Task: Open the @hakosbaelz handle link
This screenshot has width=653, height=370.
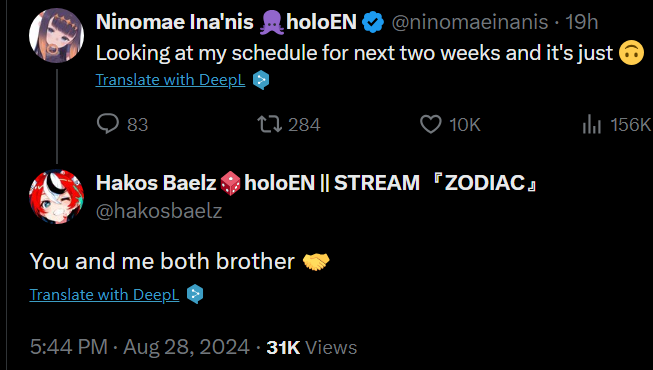Action: (159, 211)
